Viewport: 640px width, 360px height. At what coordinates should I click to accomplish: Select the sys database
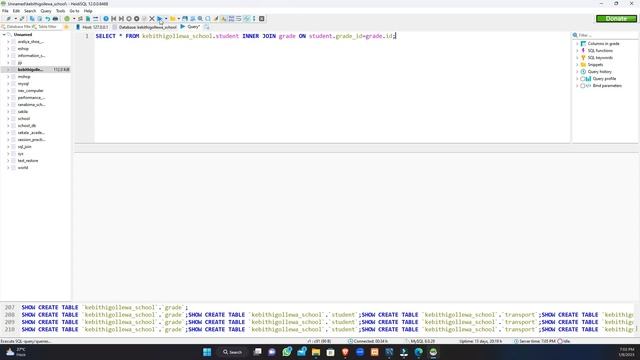click(20, 154)
